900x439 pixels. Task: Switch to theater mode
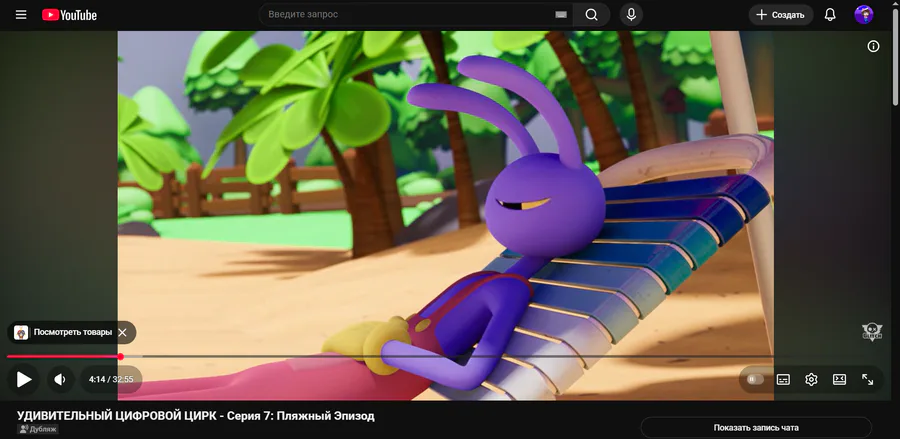839,379
